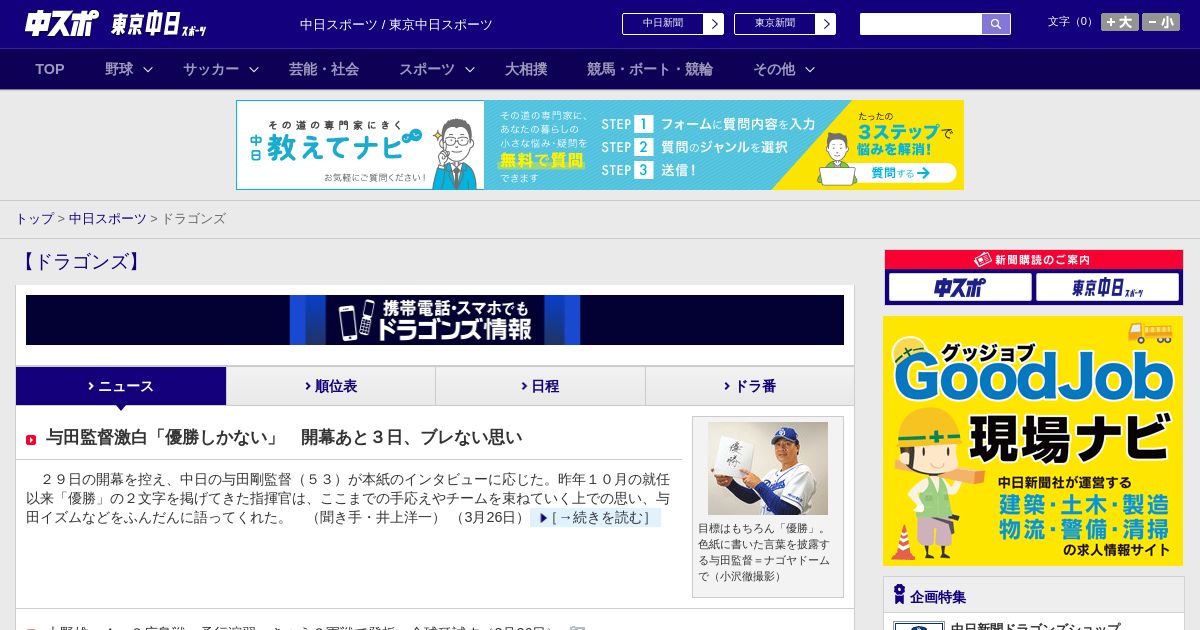Viewport: 1200px width, 630px height.
Task: Click the search magnifier button
Action: (x=996, y=24)
